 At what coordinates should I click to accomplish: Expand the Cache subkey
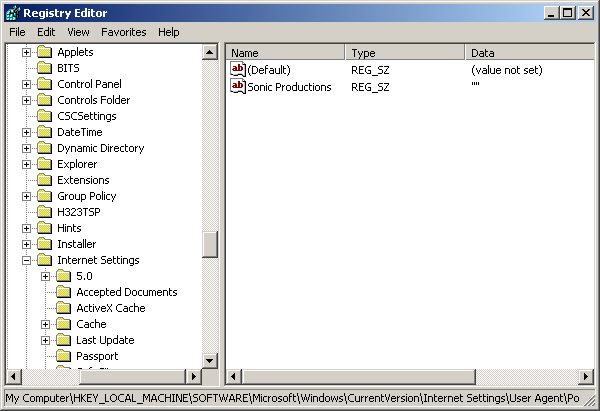tap(46, 324)
